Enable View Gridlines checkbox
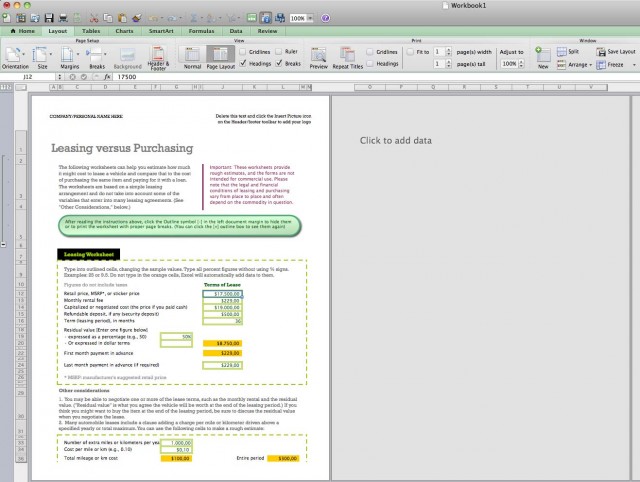This screenshot has height=482, width=640. pos(243,51)
